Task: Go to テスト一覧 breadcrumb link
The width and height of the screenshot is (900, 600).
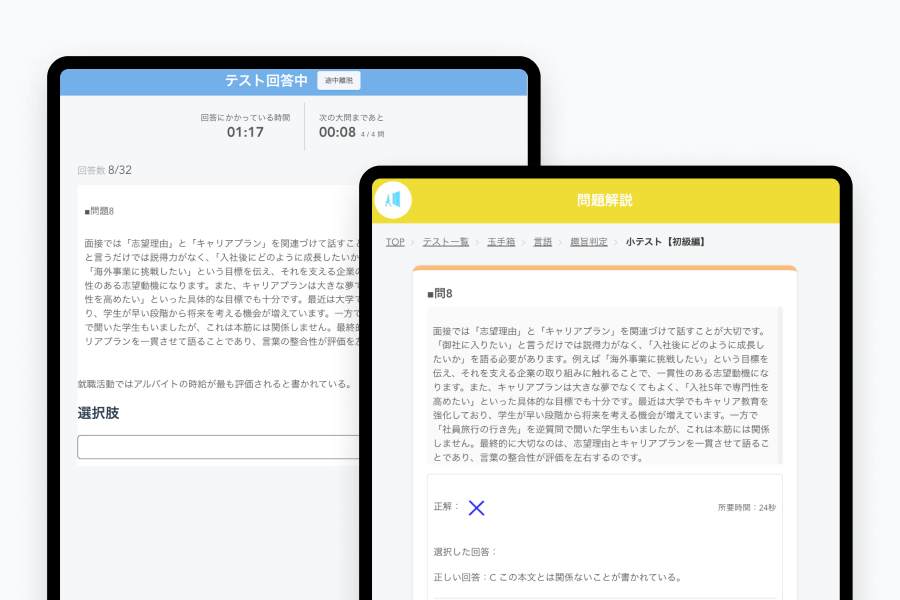Action: [445, 242]
